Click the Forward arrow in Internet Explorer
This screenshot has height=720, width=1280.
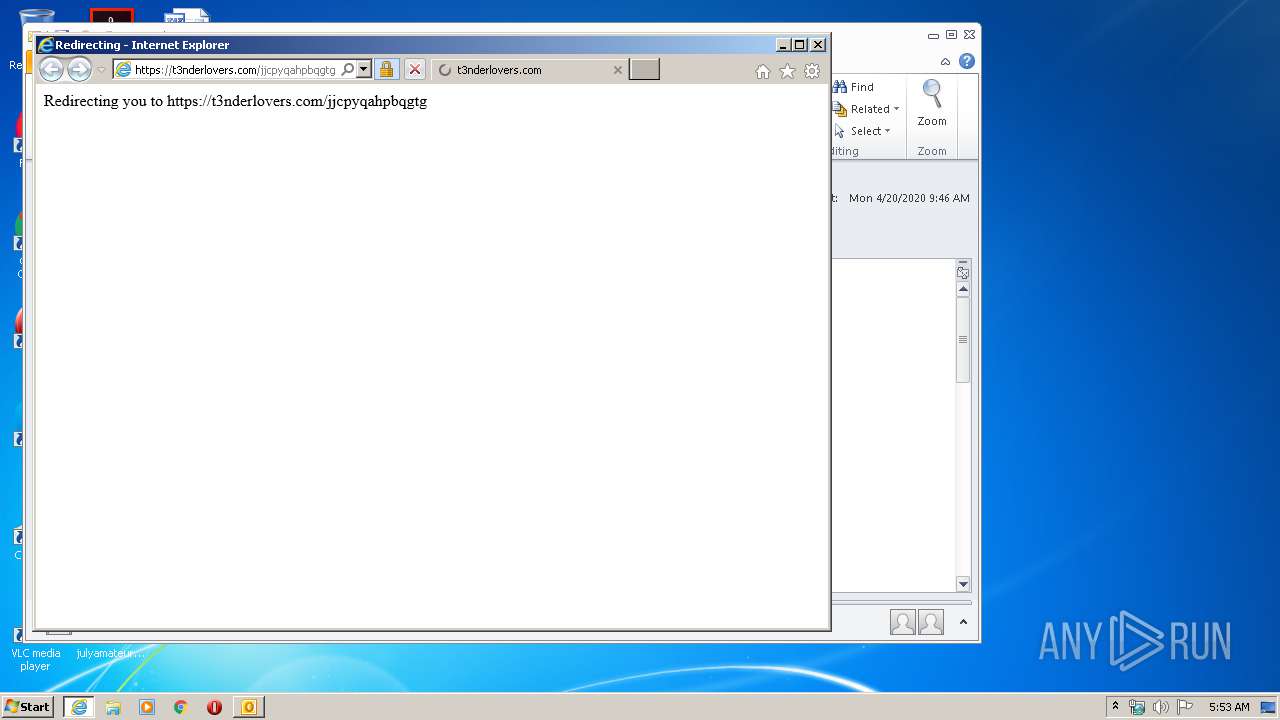79,69
